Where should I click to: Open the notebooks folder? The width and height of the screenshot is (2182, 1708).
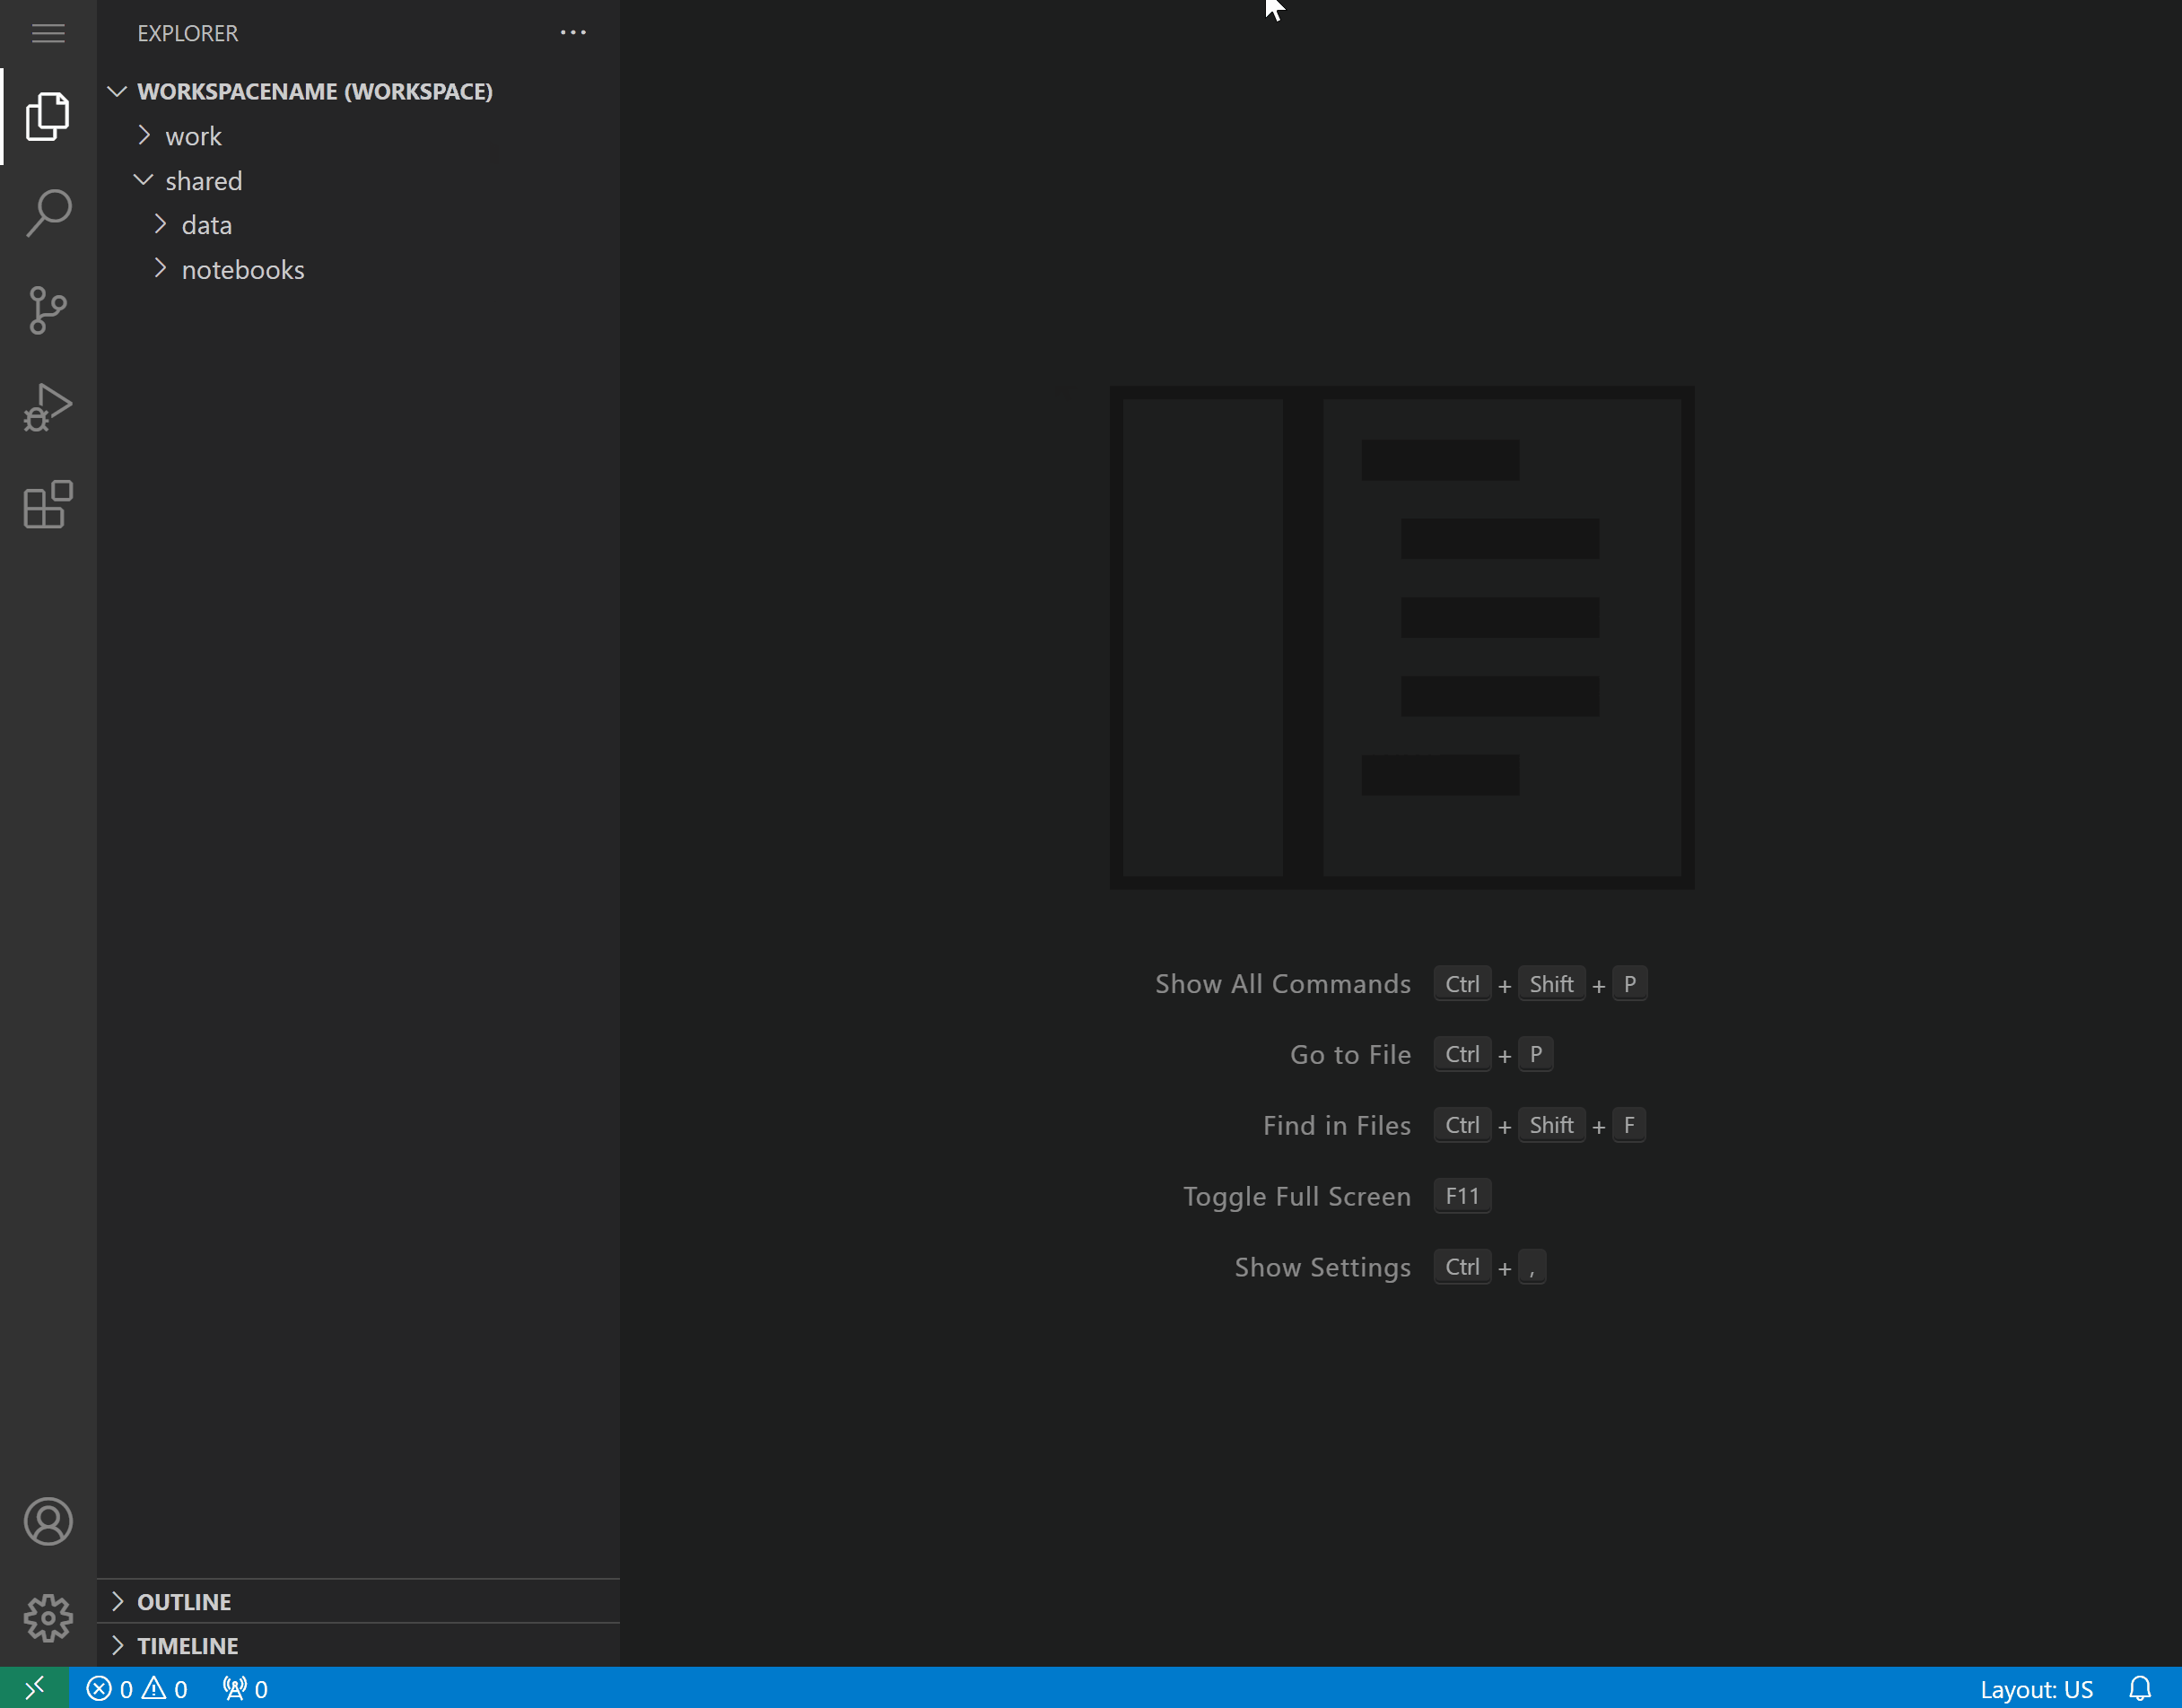pos(242,267)
